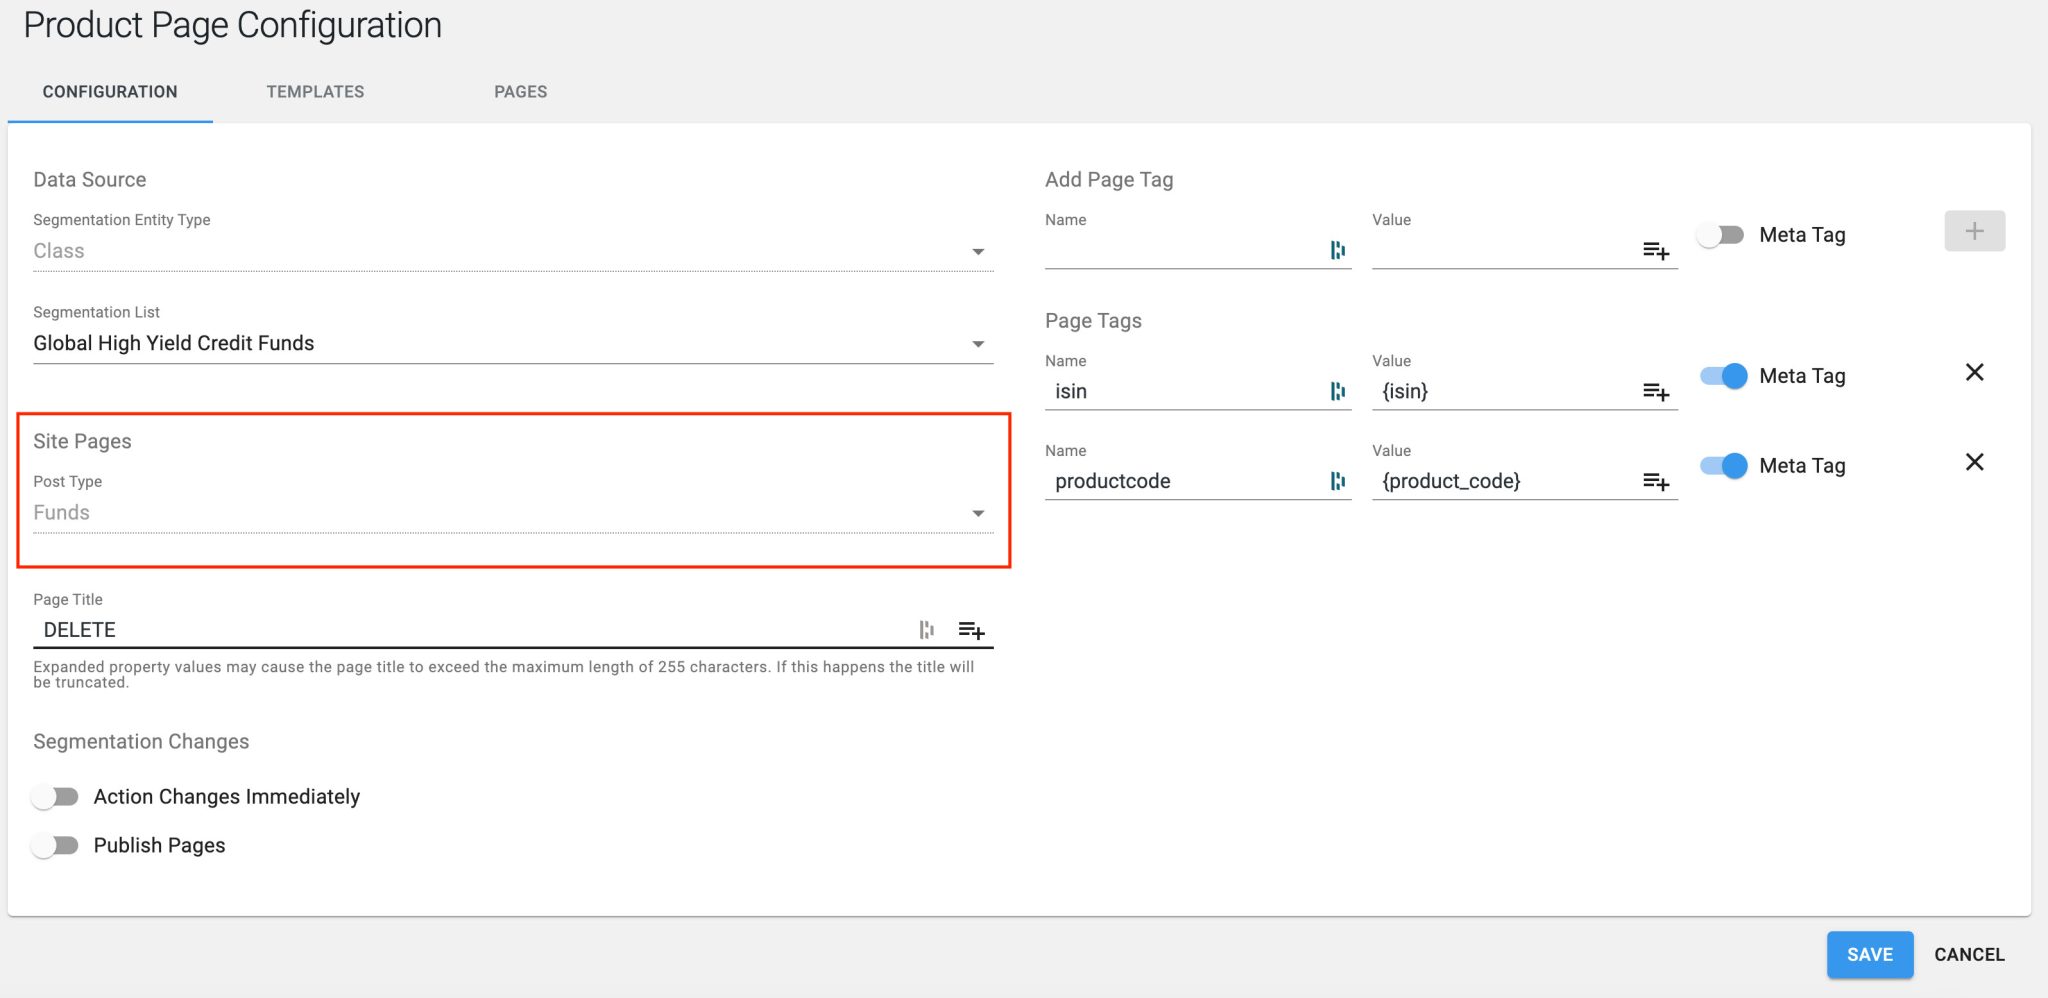Switch to the Templates tab
Screen dimensions: 2048x998
pos(315,91)
